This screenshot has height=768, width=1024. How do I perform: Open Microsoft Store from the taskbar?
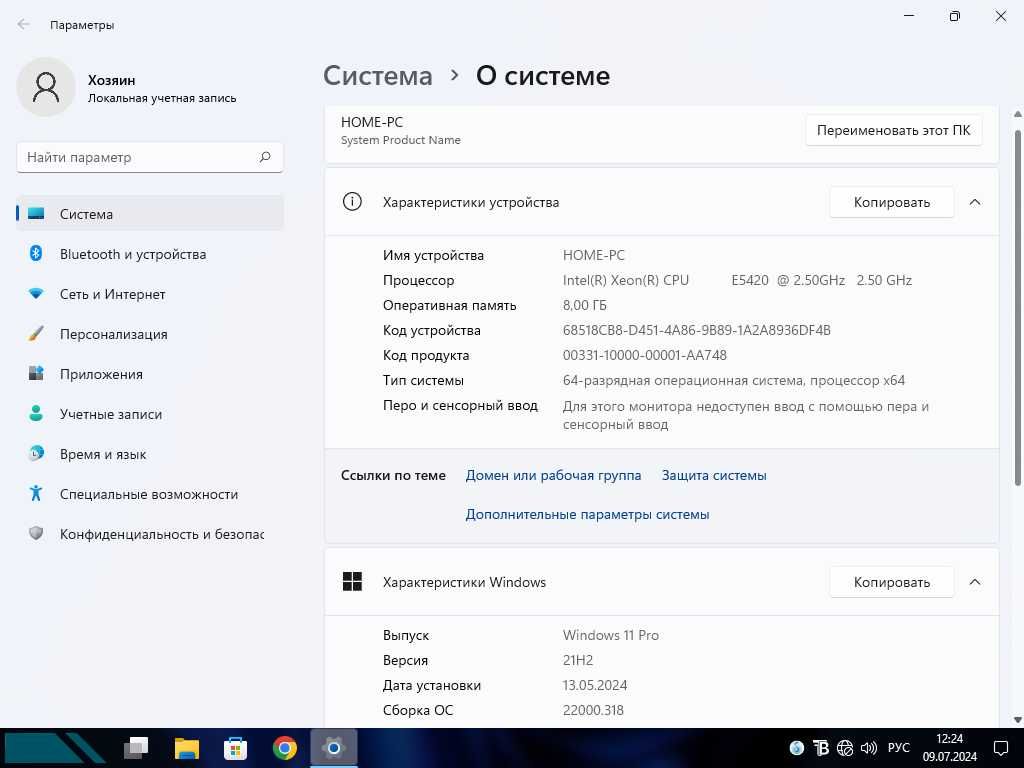(235, 748)
